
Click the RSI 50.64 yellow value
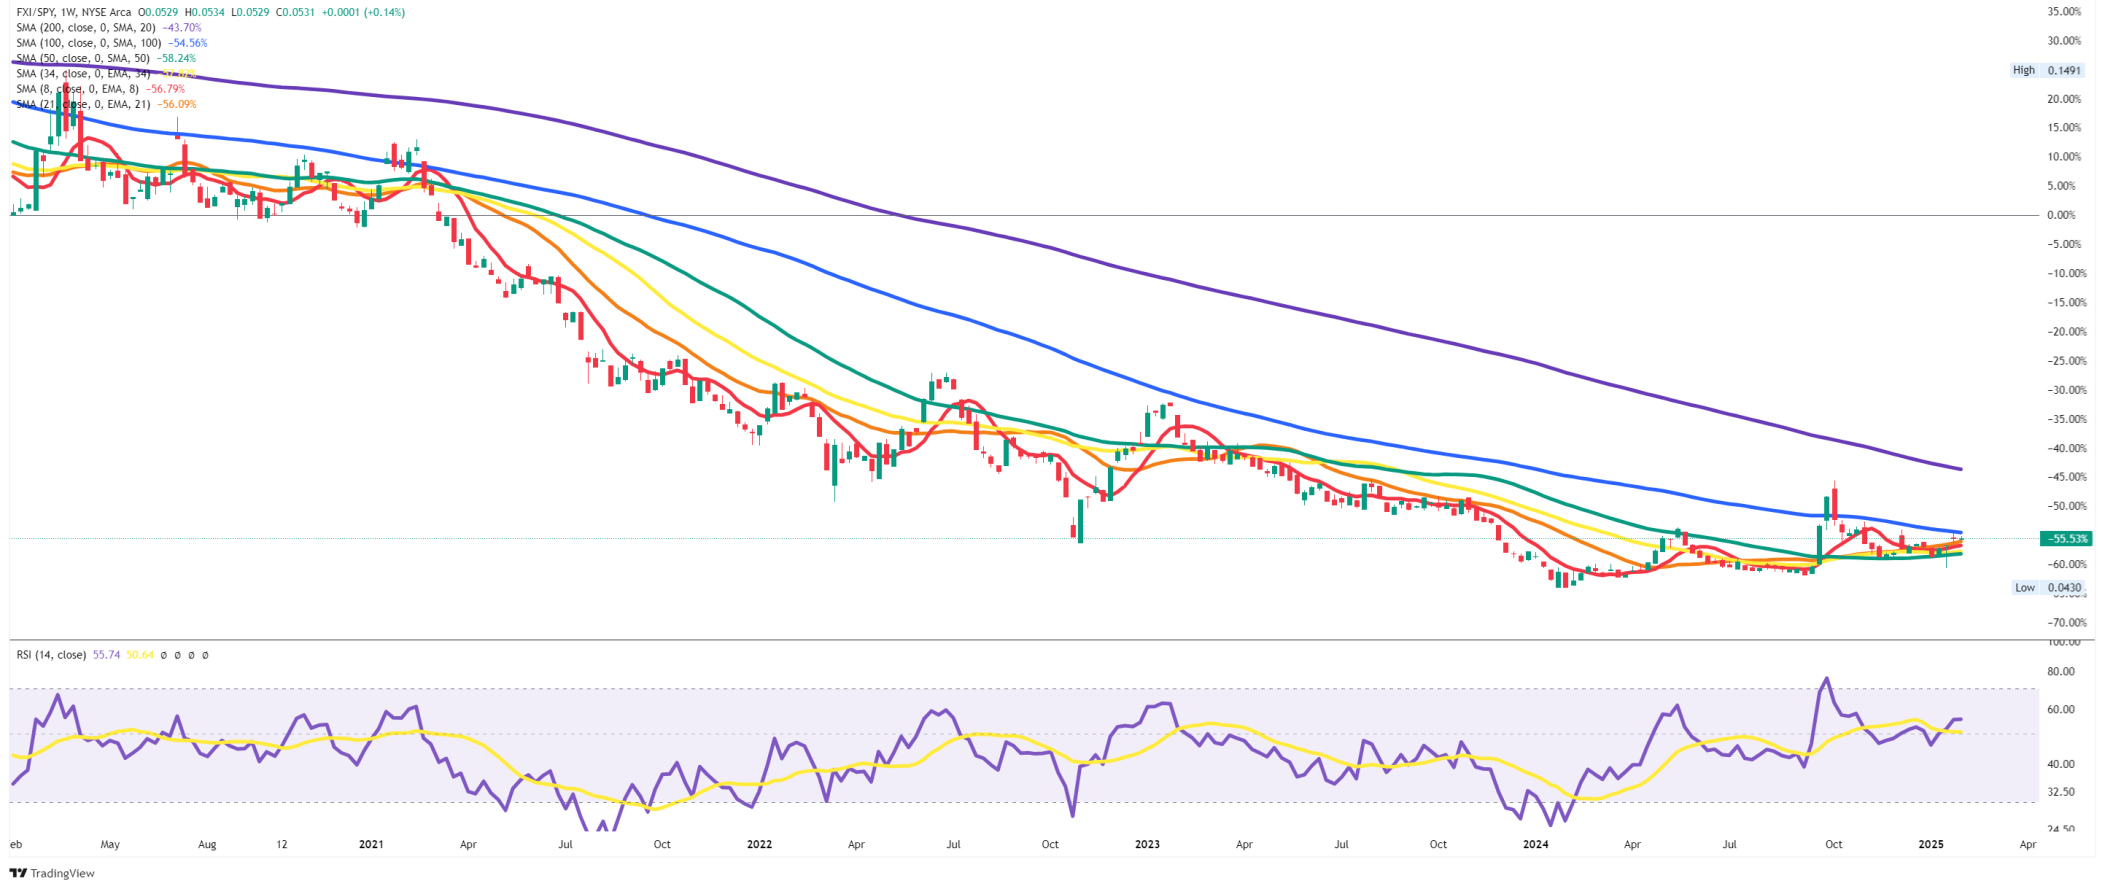(140, 655)
